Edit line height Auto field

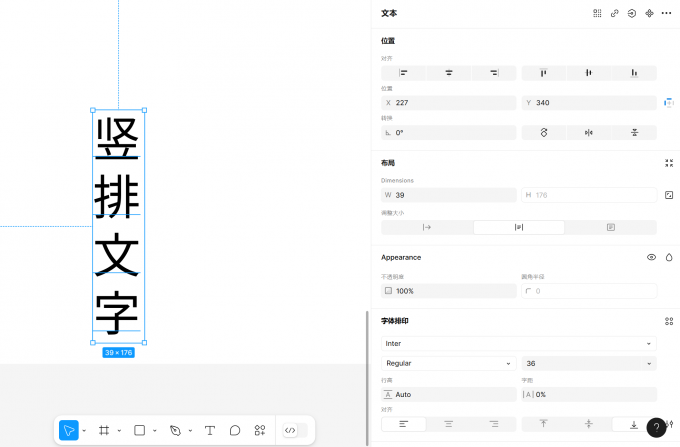coord(448,395)
